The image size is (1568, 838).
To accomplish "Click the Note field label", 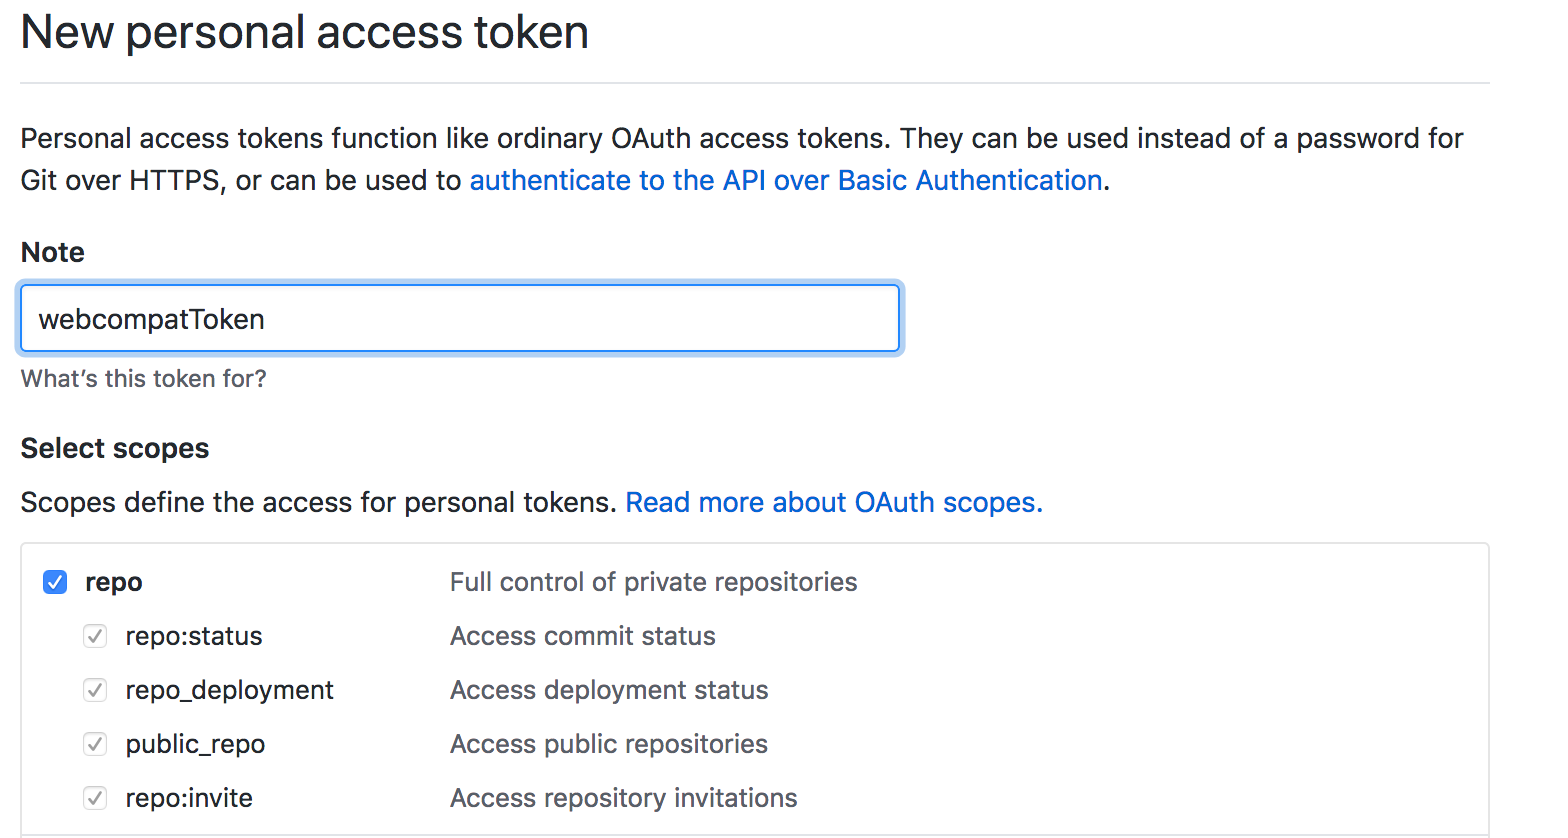I will pos(53,252).
